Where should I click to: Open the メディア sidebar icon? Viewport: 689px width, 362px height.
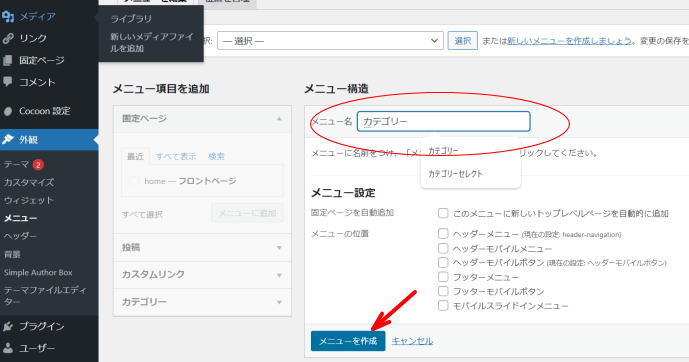coord(8,17)
